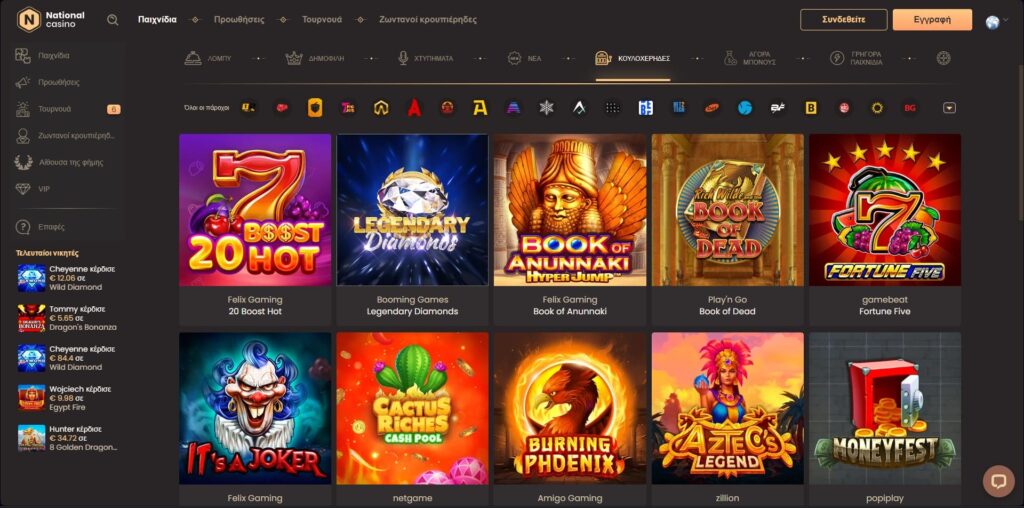1024x508 pixels.
Task: Click the Επαφές question mark icon
Action: click(23, 227)
